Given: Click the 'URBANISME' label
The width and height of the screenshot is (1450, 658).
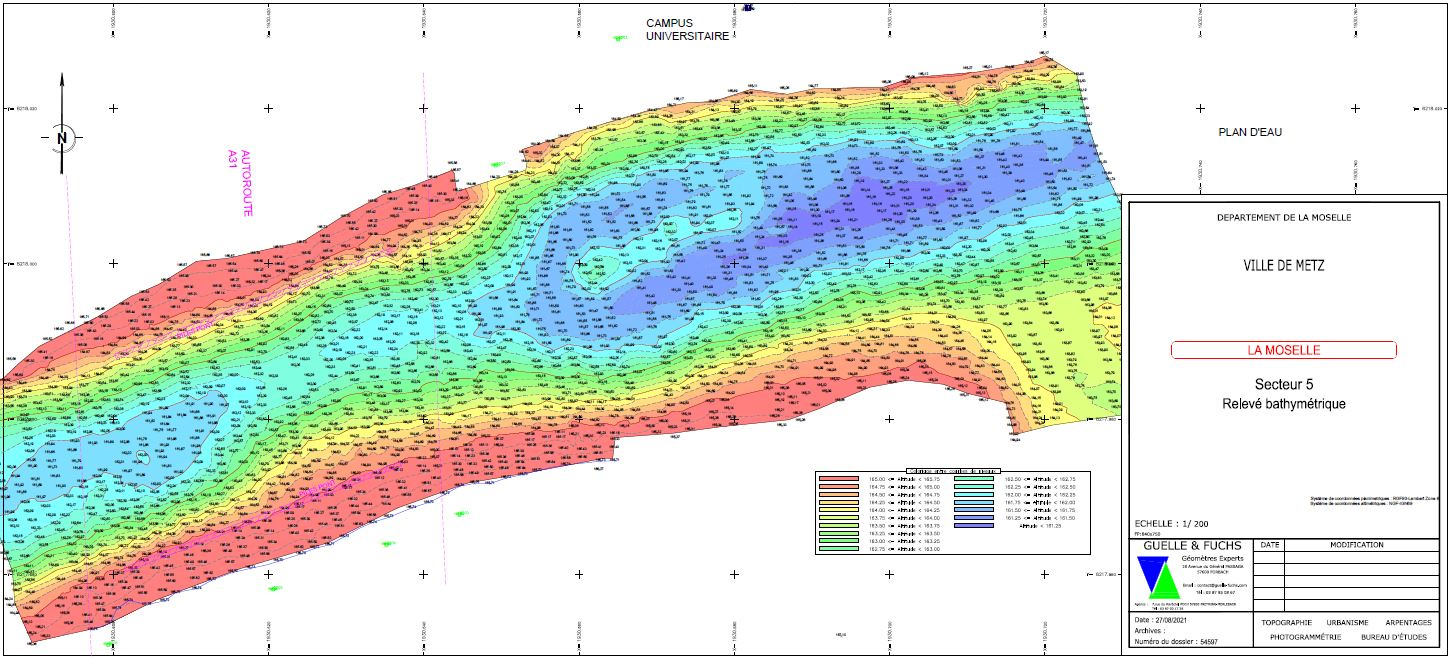Looking at the screenshot, I should [1347, 622].
